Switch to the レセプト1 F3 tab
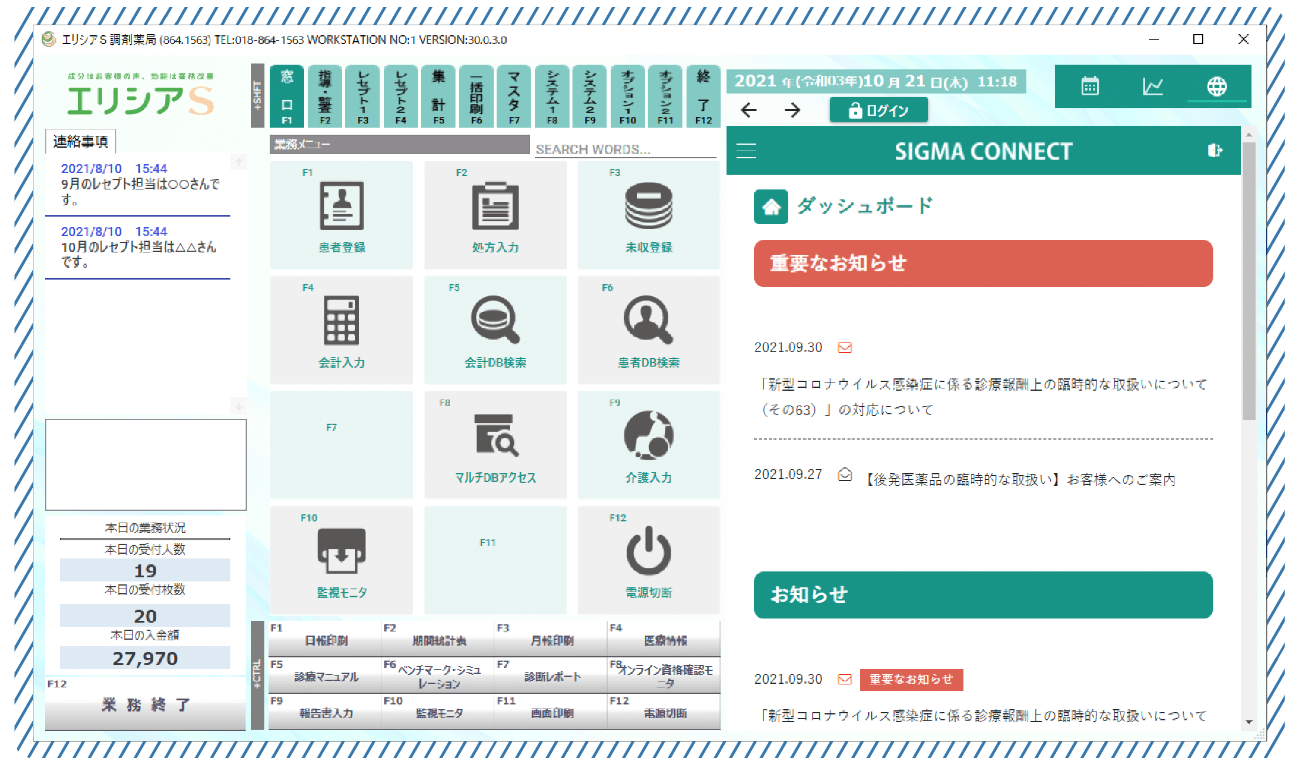Screen dimensions: 1300x766 click(x=363, y=97)
